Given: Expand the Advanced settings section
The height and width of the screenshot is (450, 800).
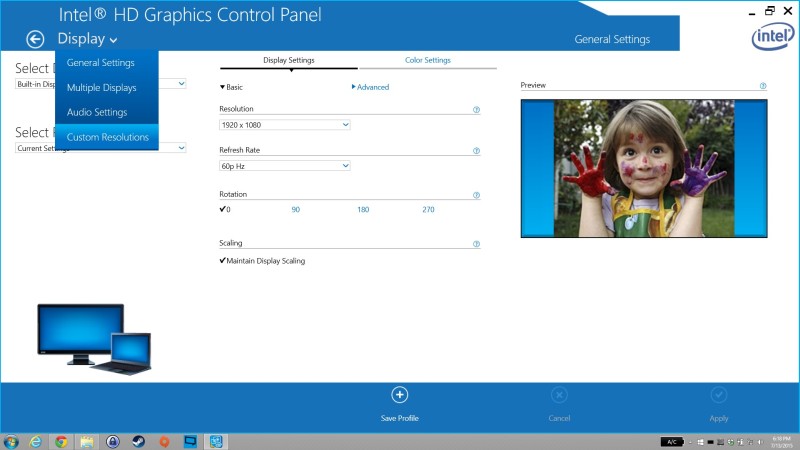Looking at the screenshot, I should click(370, 87).
